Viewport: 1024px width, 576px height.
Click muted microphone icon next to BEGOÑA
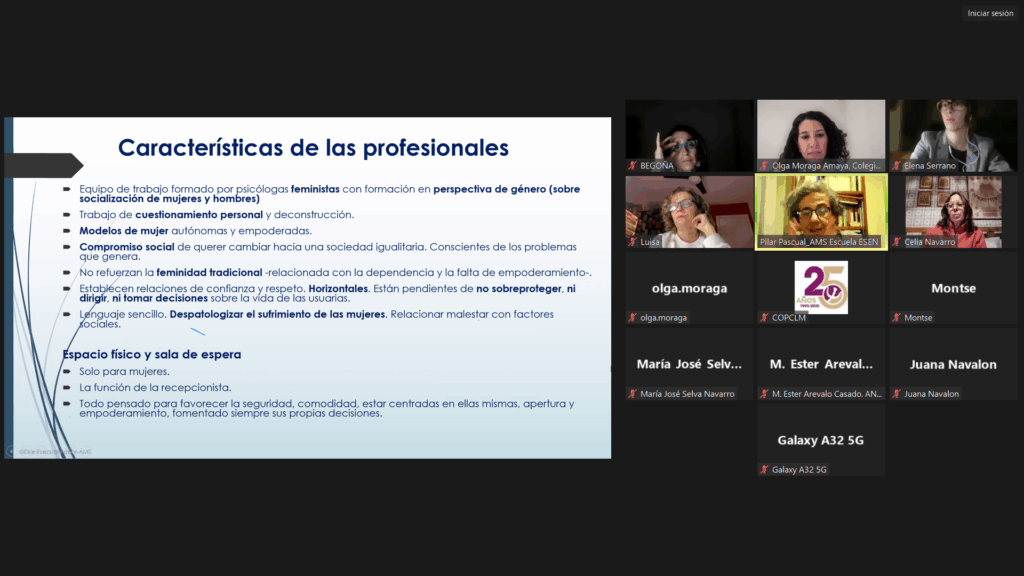click(x=633, y=166)
